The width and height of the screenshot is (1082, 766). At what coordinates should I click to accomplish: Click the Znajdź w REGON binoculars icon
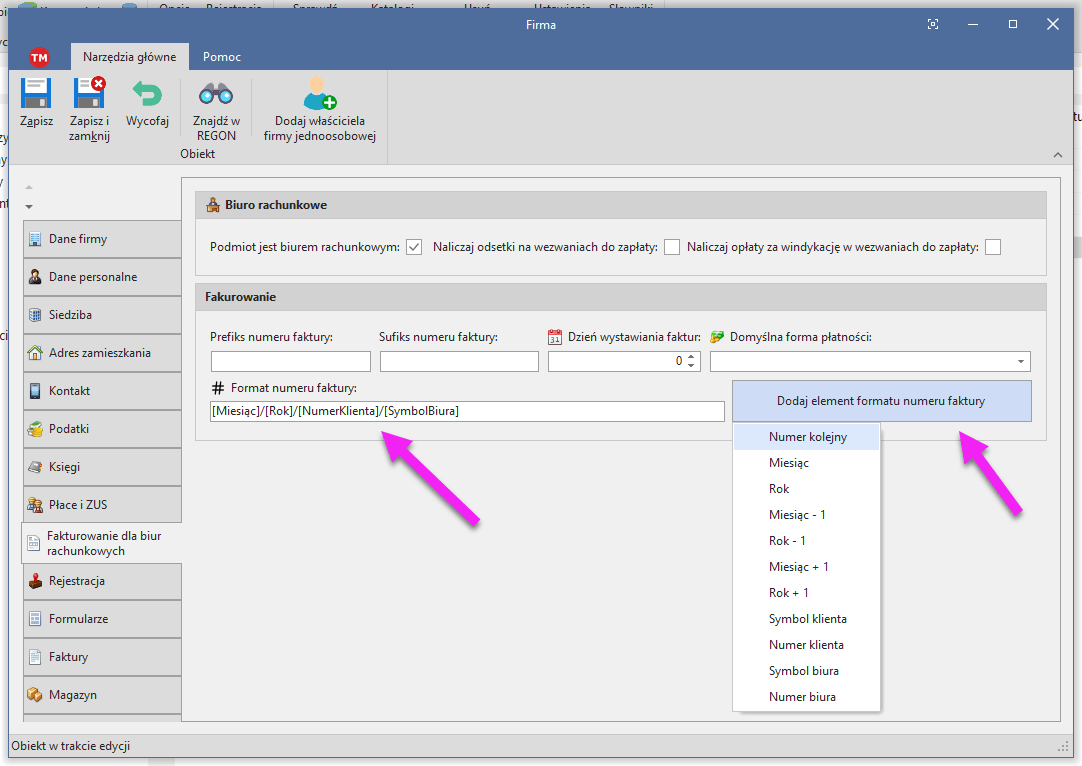pos(216,94)
